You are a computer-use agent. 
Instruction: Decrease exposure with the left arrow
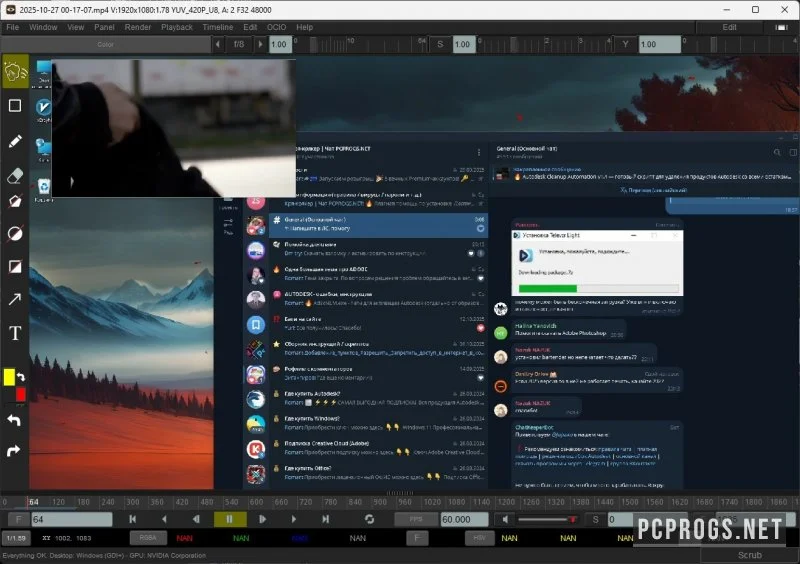218,44
